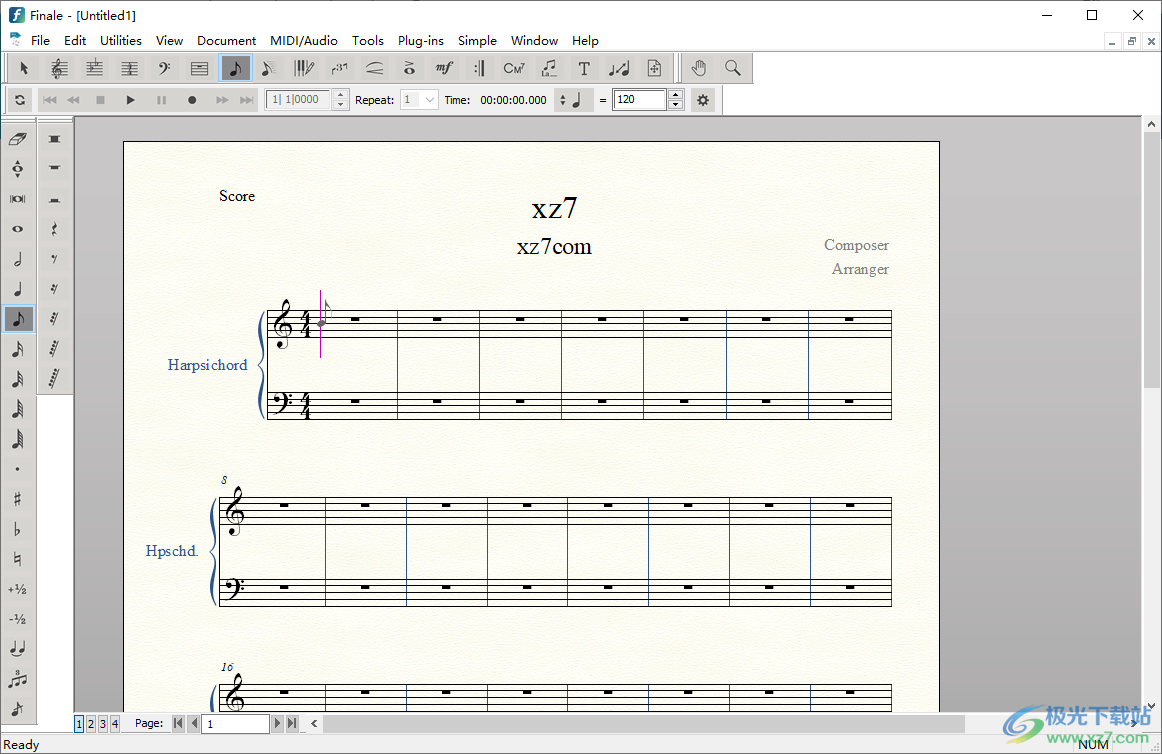This screenshot has height=754, width=1162.
Task: Select the Zoom magnifier tool
Action: click(x=733, y=68)
